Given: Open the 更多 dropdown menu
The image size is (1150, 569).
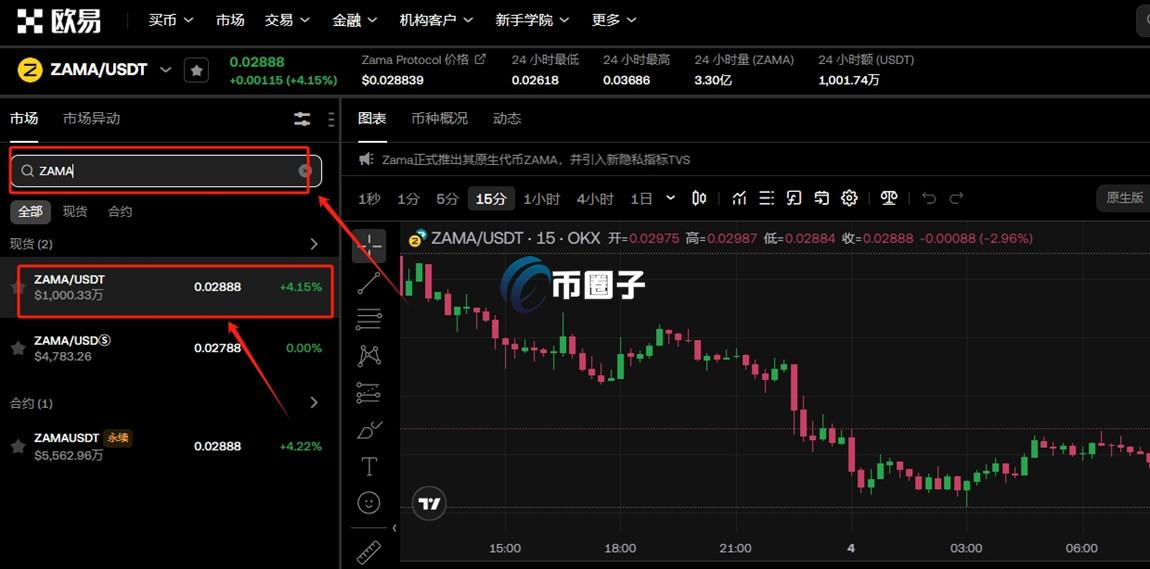Looking at the screenshot, I should 615,21.
